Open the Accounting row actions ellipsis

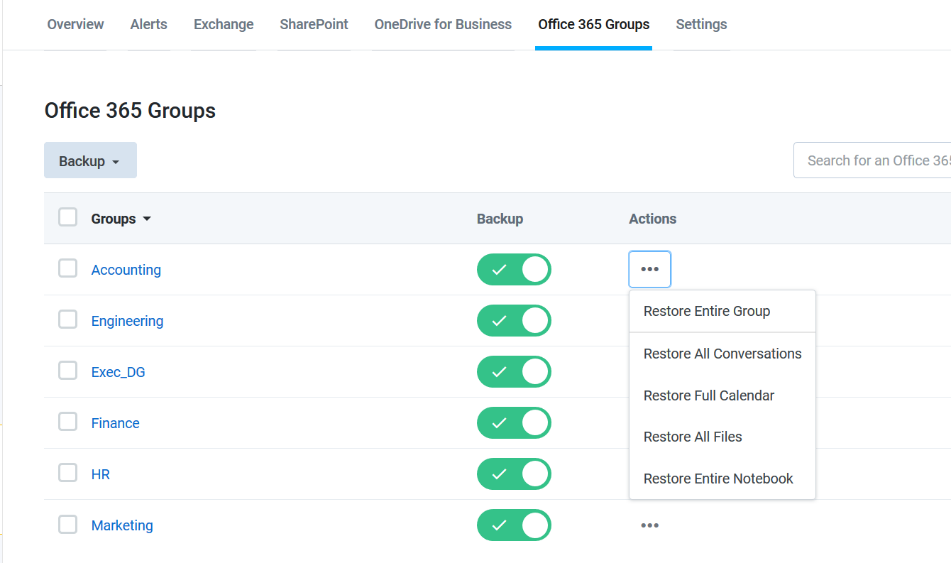(x=650, y=269)
